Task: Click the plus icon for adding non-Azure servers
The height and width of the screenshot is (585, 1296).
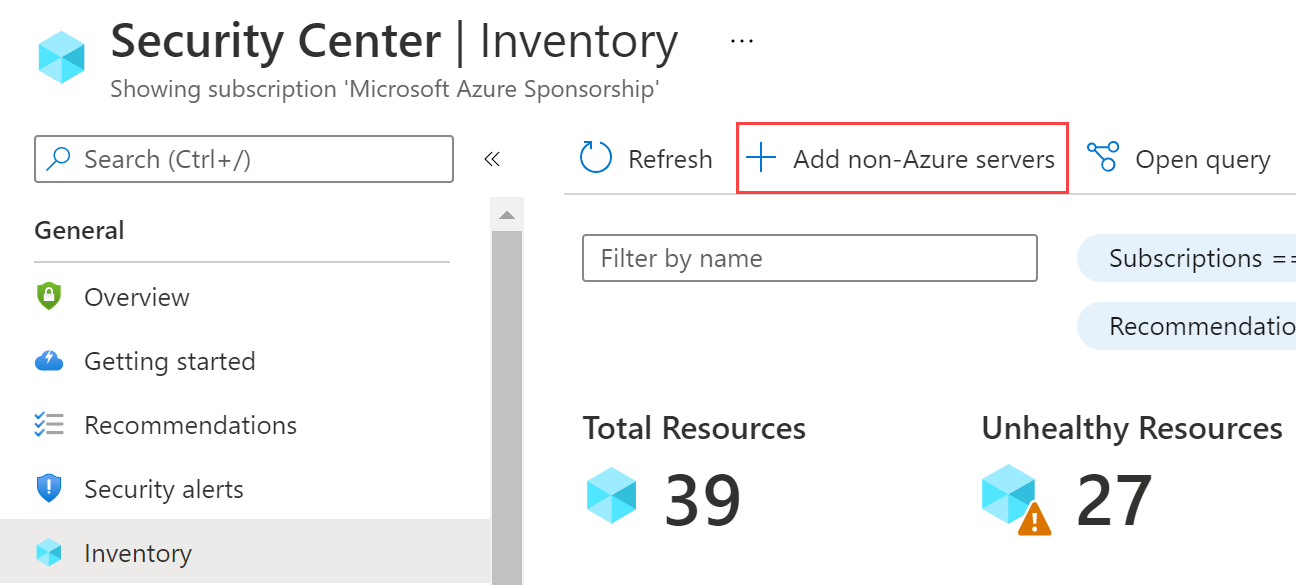Action: pos(761,158)
